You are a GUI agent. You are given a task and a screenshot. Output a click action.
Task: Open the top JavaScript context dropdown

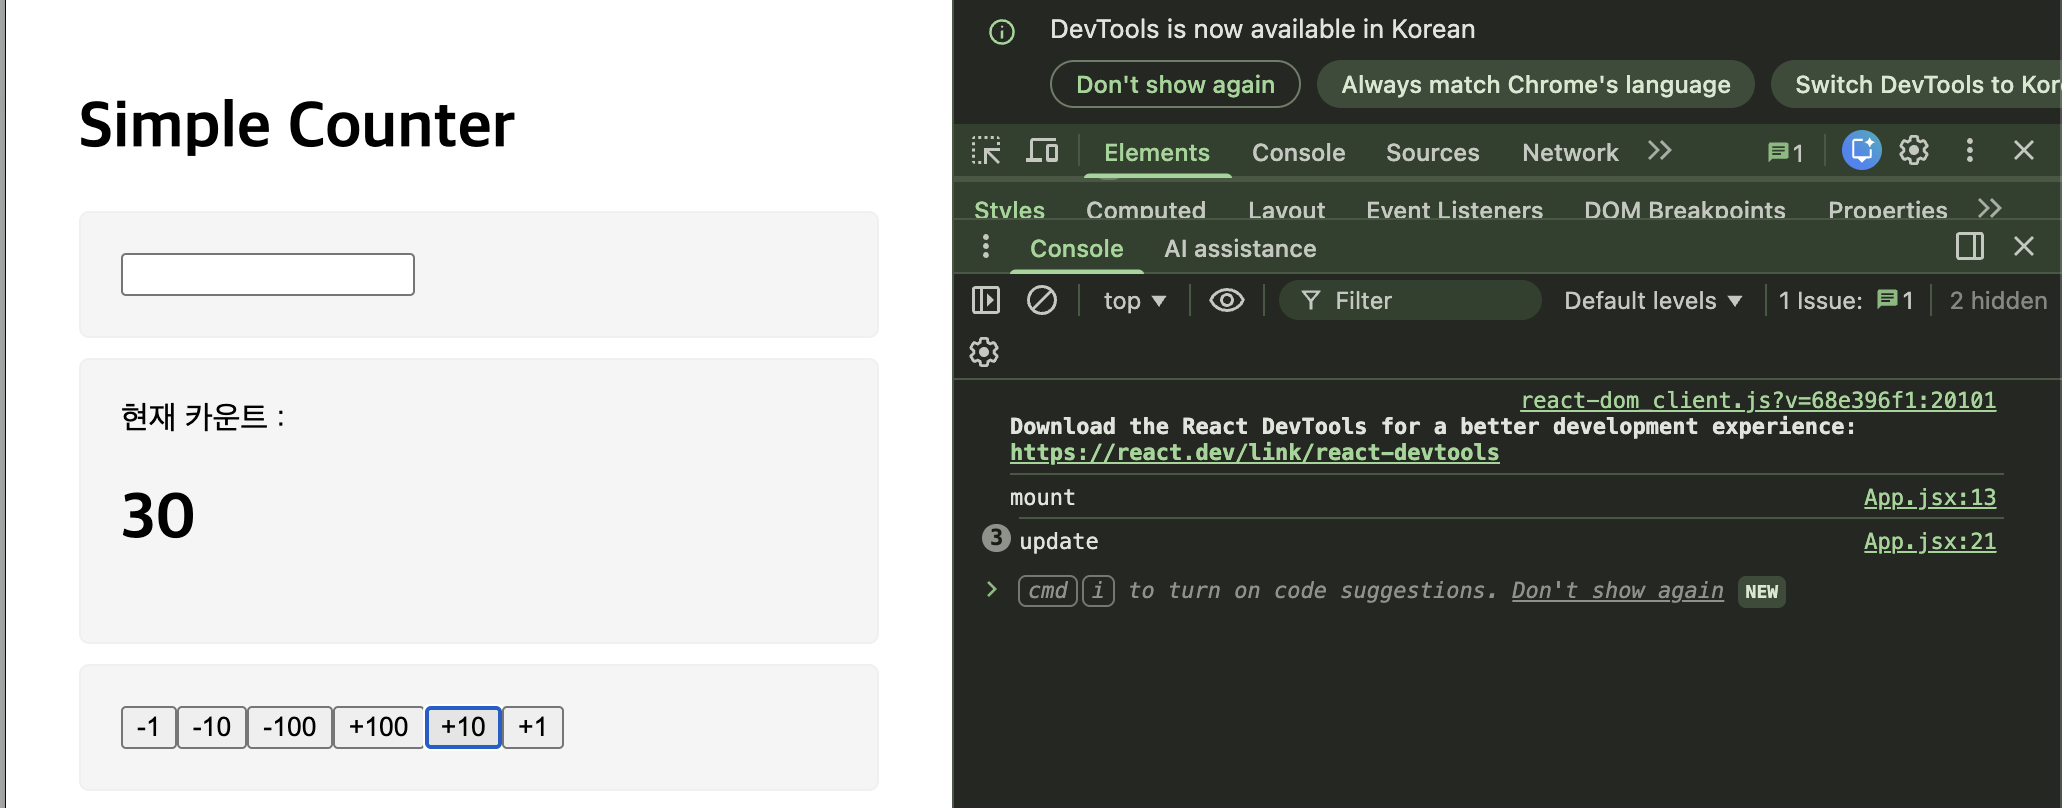coord(1134,301)
